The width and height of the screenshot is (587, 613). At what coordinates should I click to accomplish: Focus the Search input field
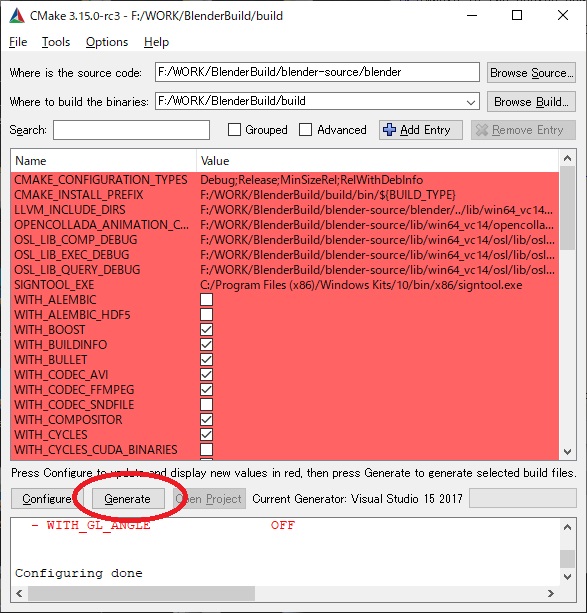pos(131,130)
